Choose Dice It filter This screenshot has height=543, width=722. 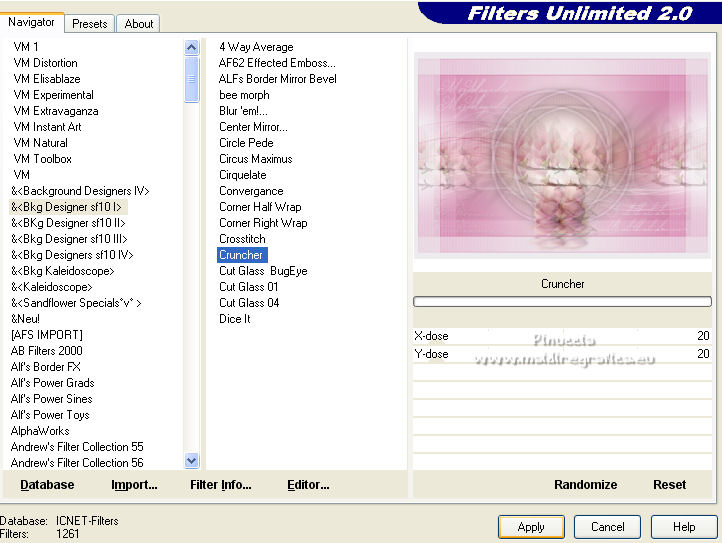[234, 319]
